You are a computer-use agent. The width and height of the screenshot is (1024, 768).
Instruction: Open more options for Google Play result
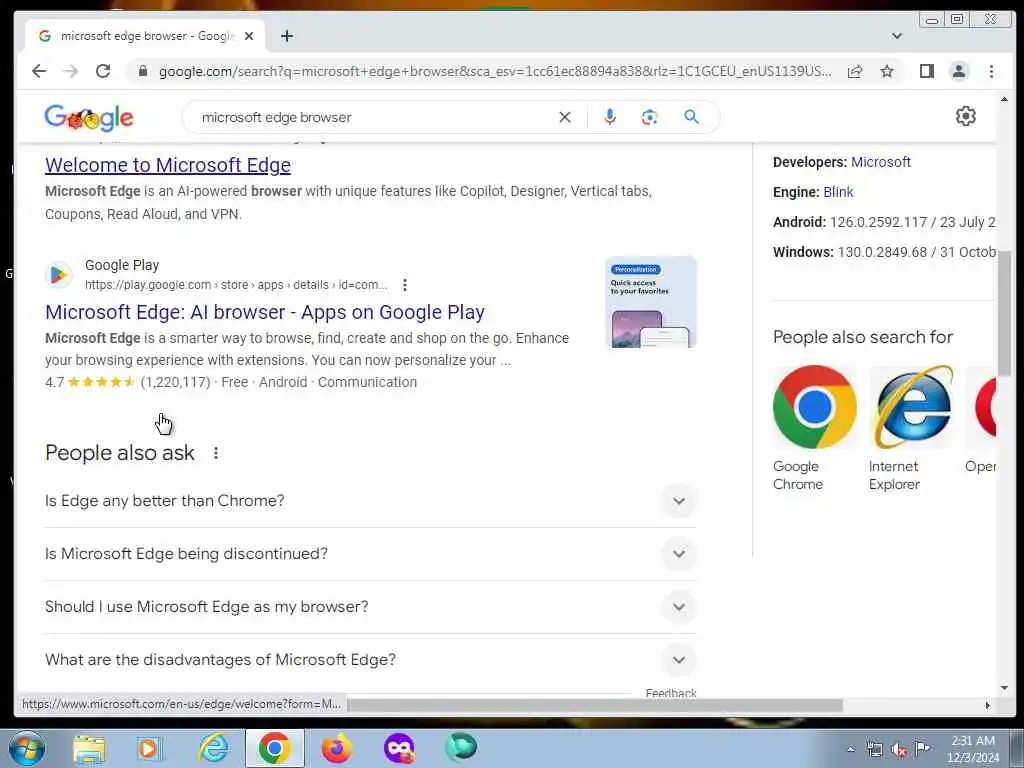(405, 285)
